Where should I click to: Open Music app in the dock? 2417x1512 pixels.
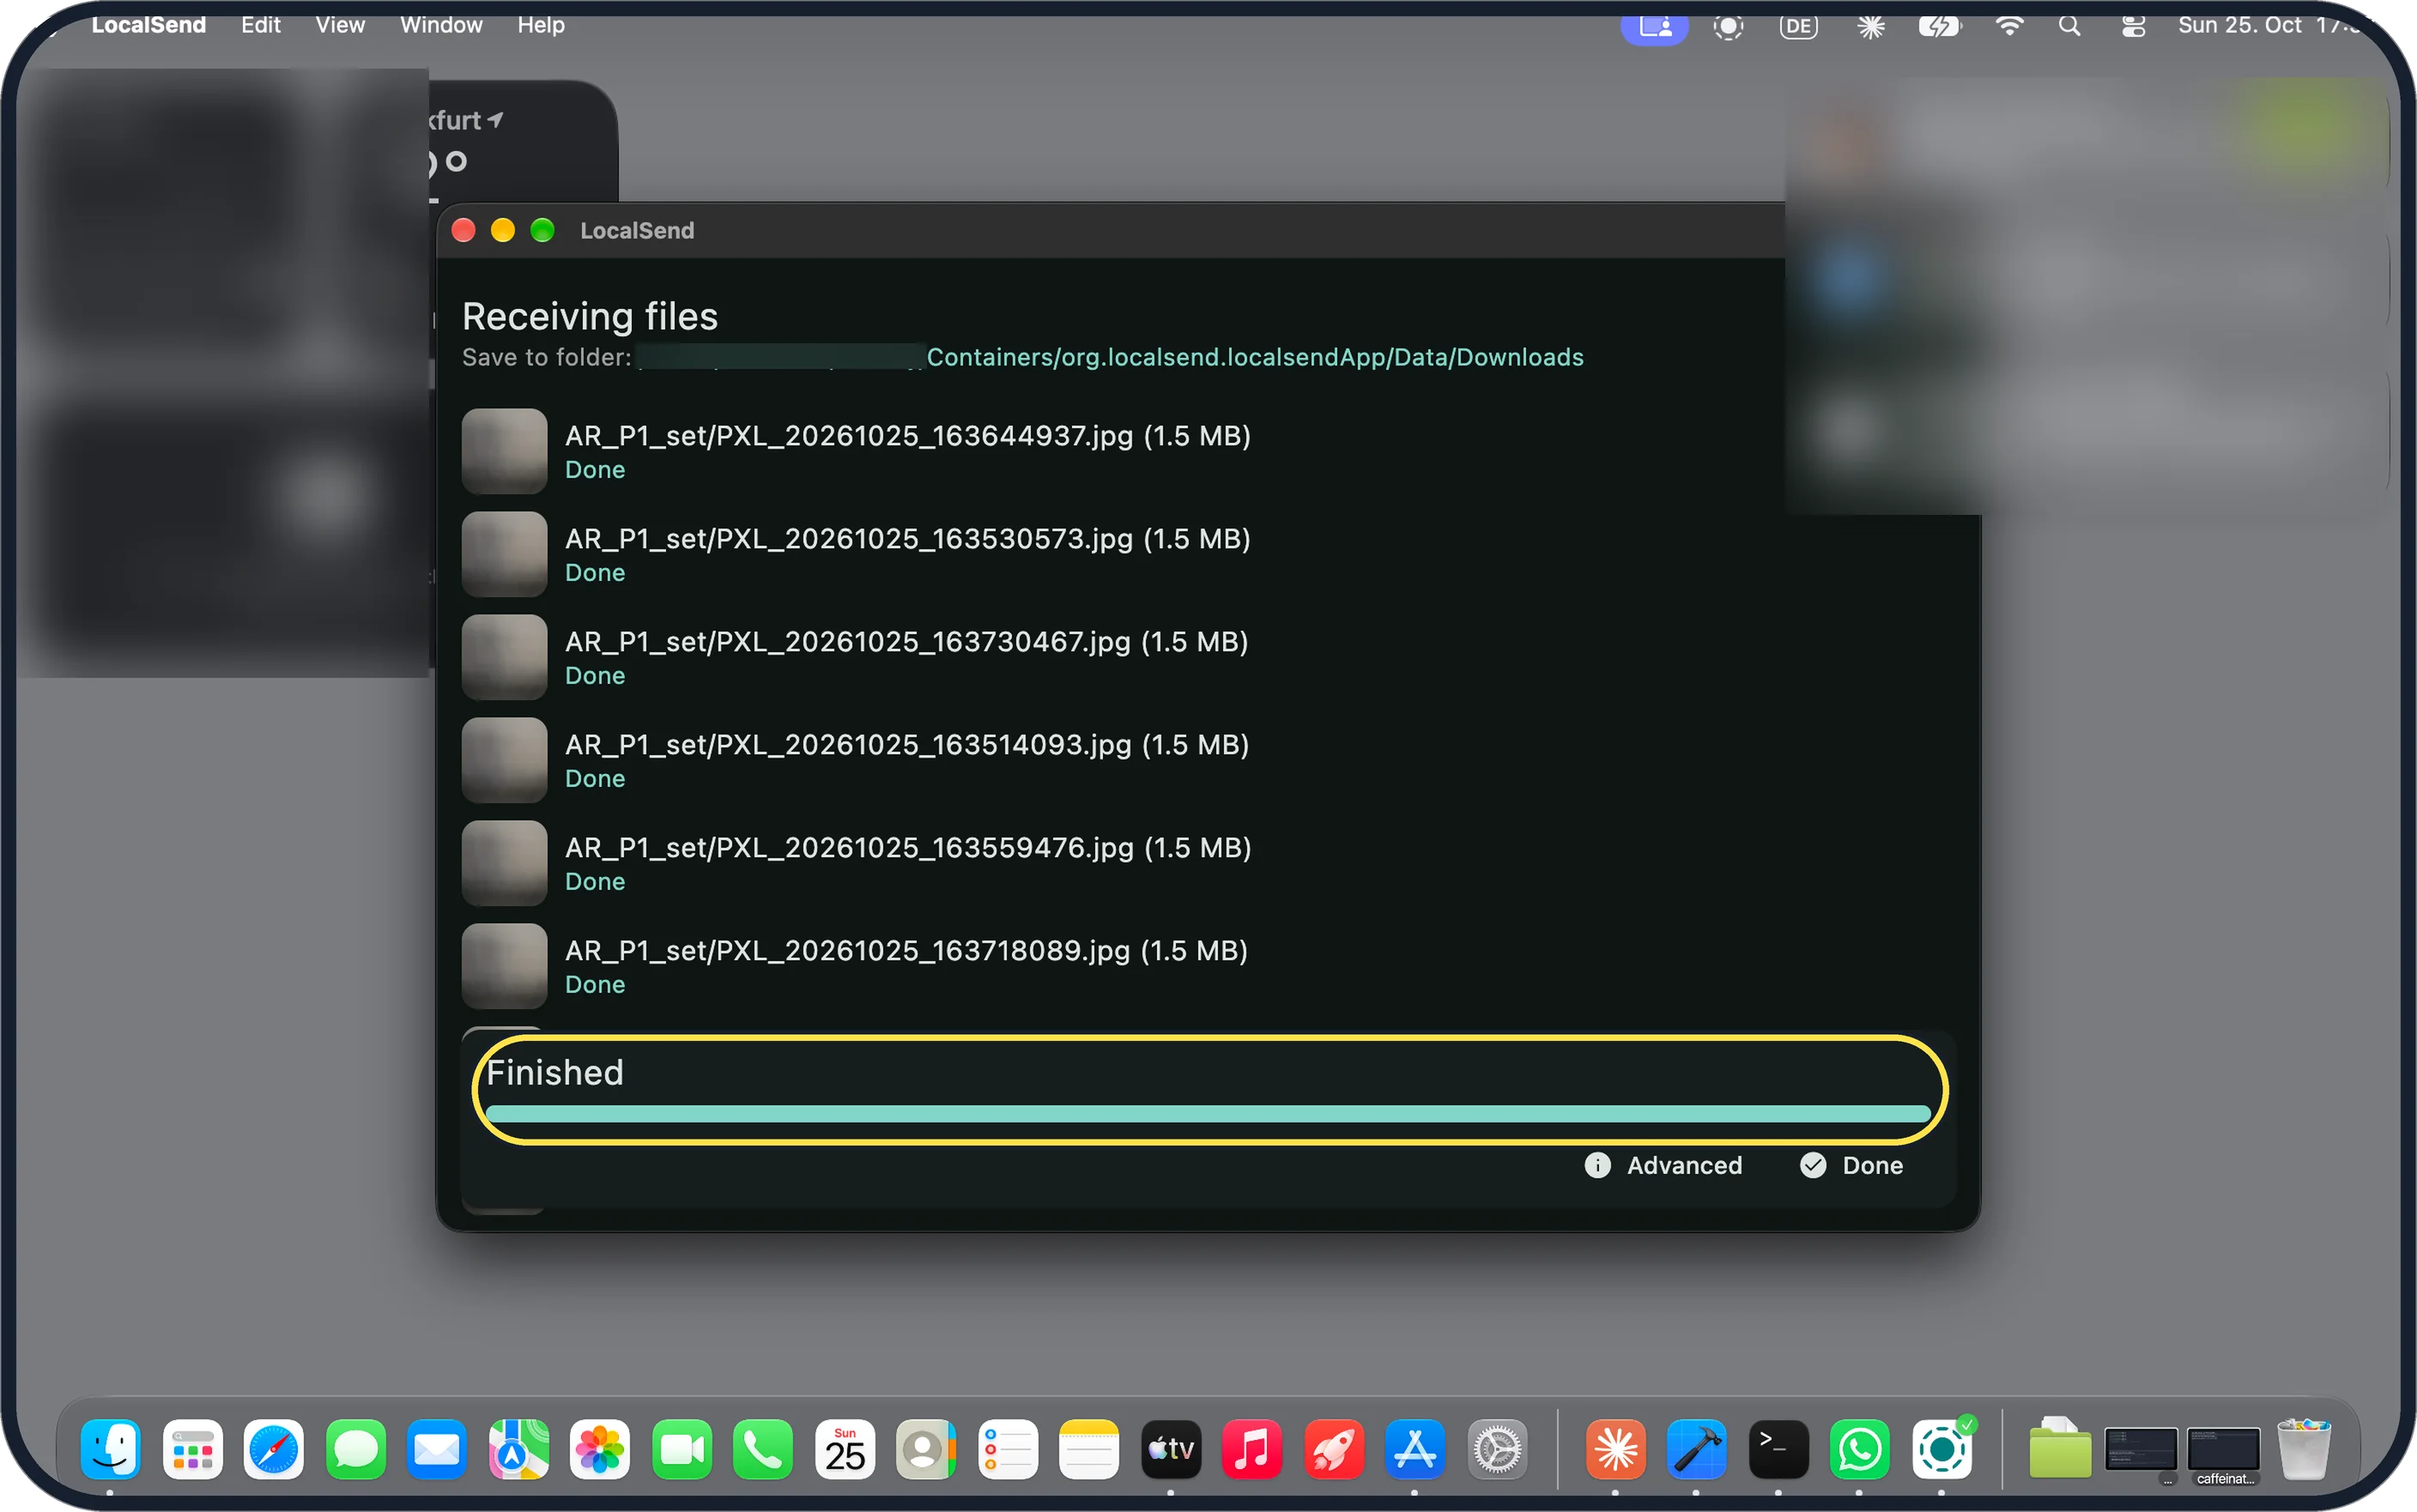pyautogui.click(x=1252, y=1449)
